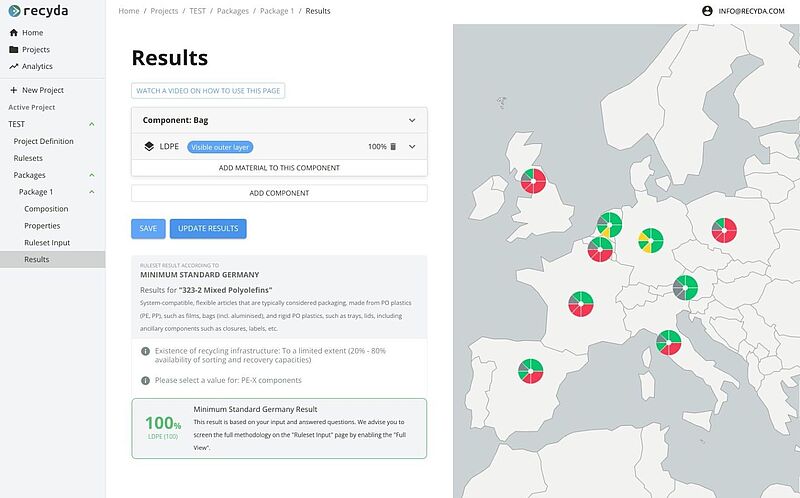Click the Save button
The width and height of the screenshot is (800, 498).
[148, 229]
